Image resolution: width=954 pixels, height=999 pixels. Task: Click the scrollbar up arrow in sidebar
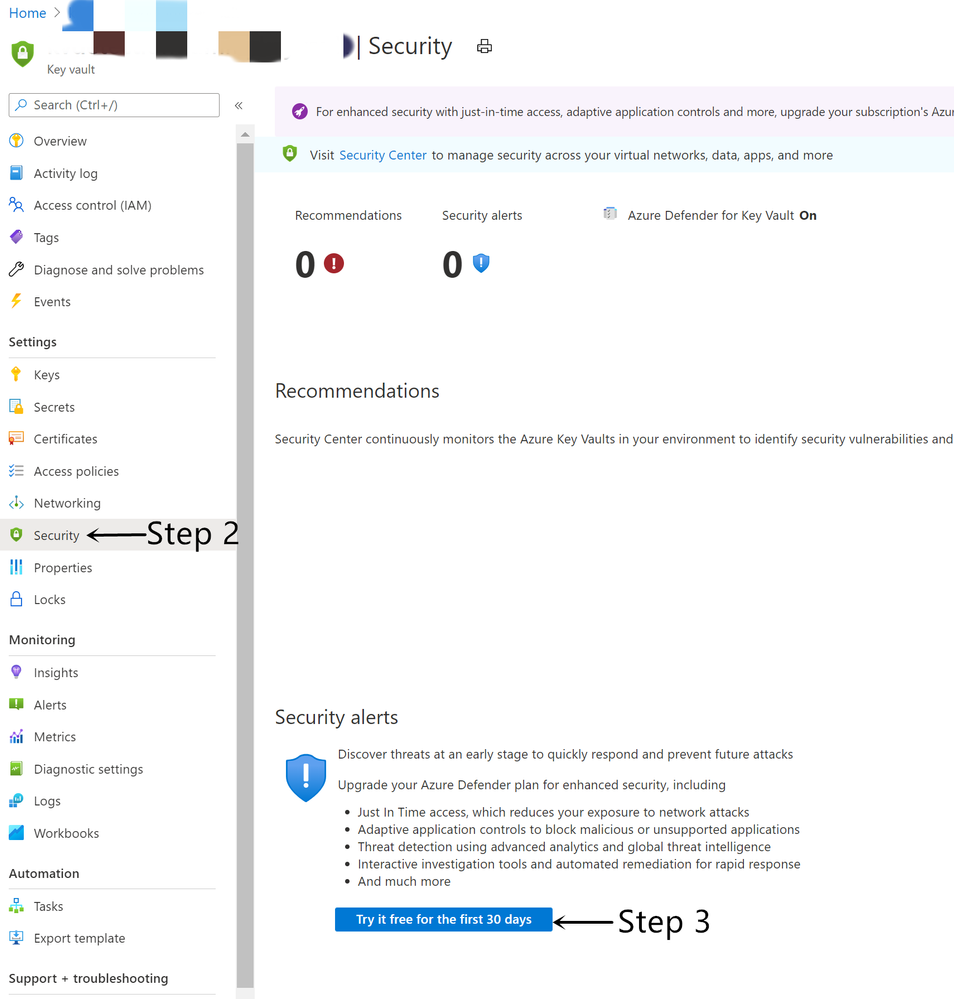(245, 134)
